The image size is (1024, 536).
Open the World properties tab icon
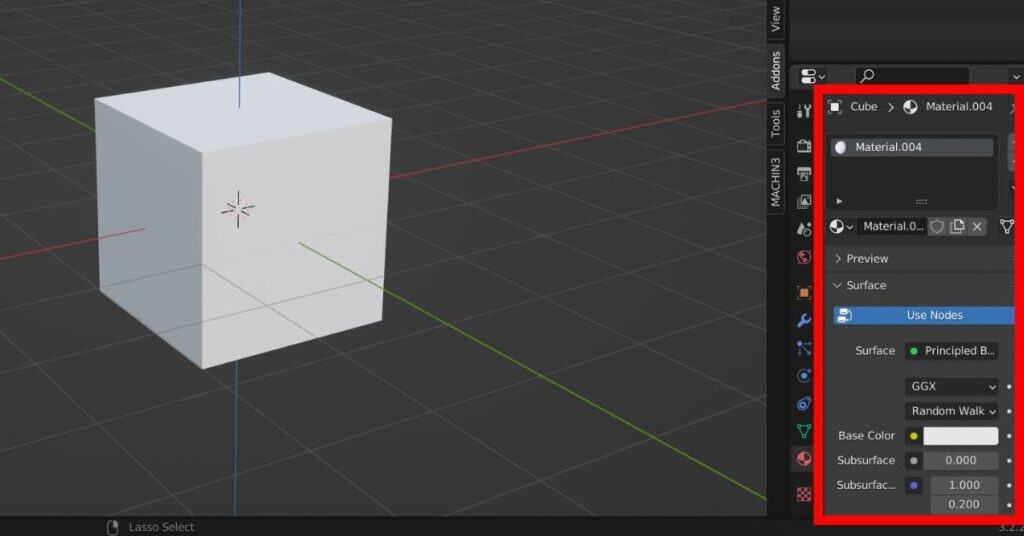click(x=804, y=258)
